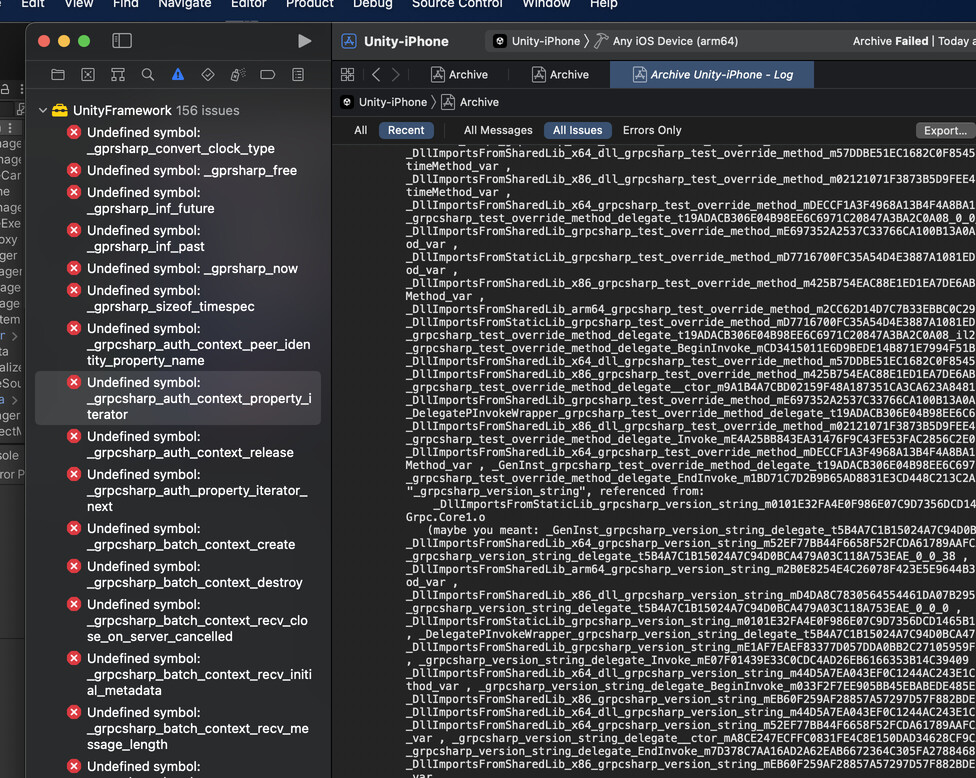
Task: Select the Issue navigator warning icon
Action: [x=178, y=75]
